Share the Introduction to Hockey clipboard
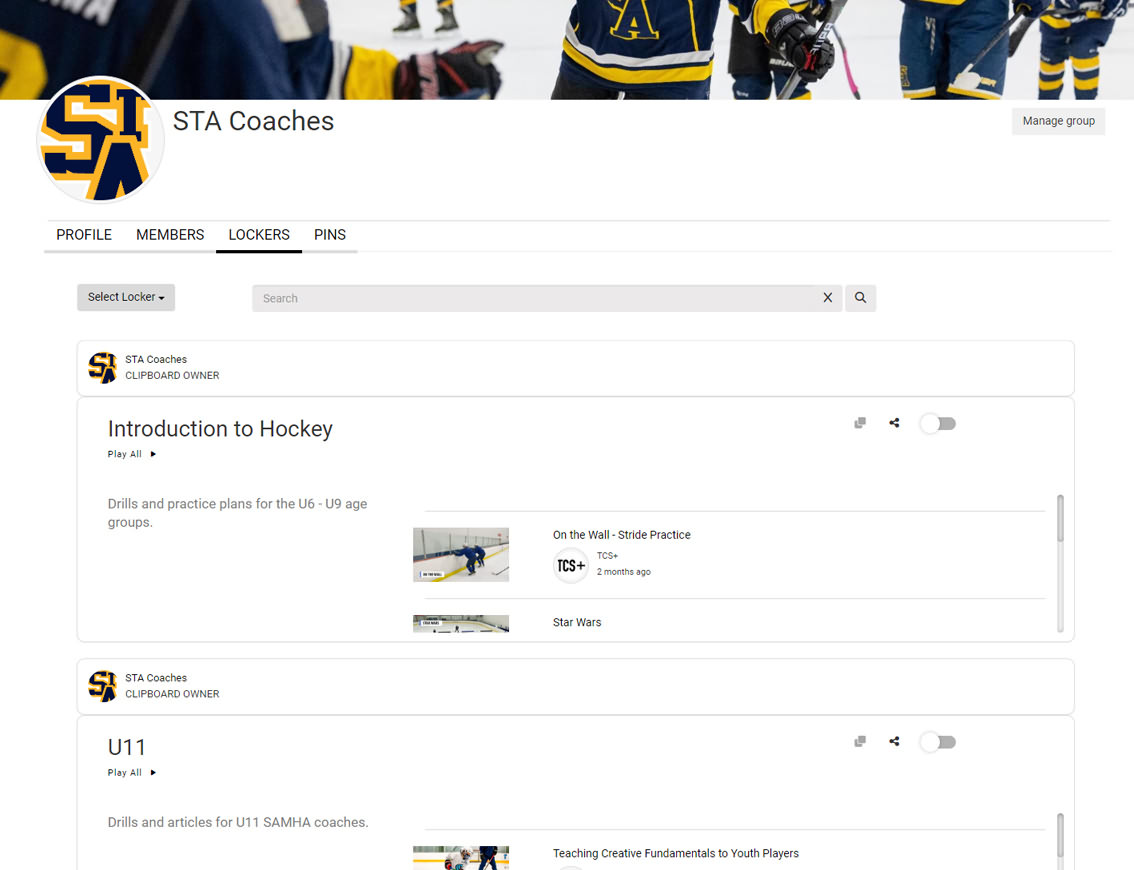This screenshot has width=1134, height=870. pyautogui.click(x=895, y=423)
